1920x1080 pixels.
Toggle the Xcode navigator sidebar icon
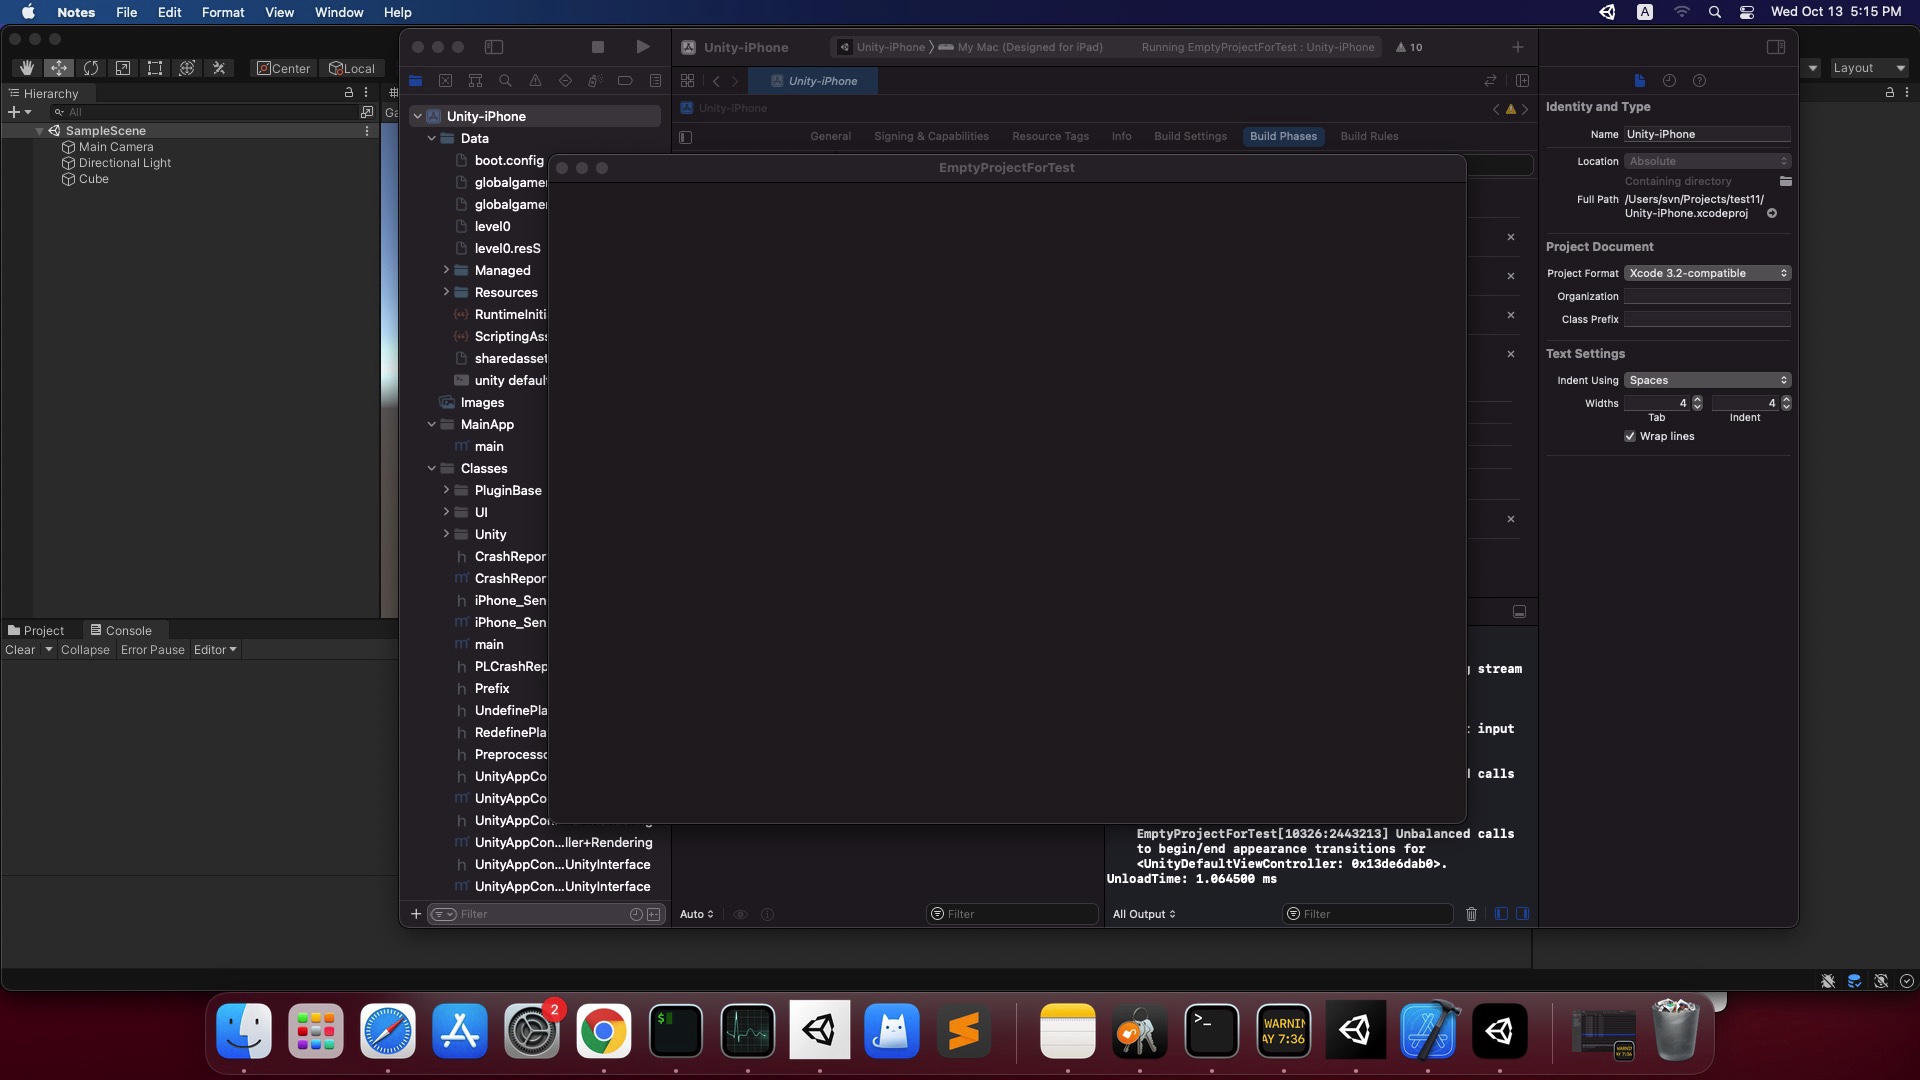tap(494, 47)
